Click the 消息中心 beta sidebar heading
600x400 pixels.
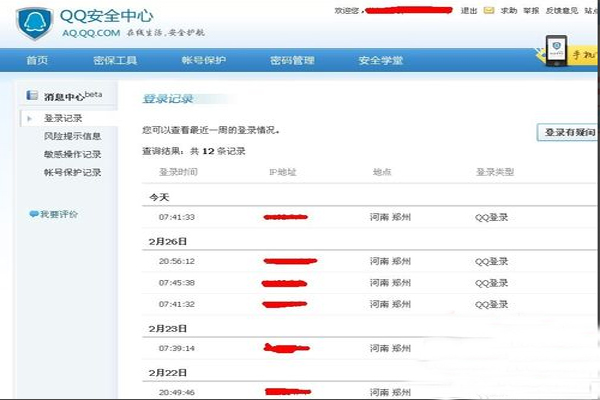[73, 95]
